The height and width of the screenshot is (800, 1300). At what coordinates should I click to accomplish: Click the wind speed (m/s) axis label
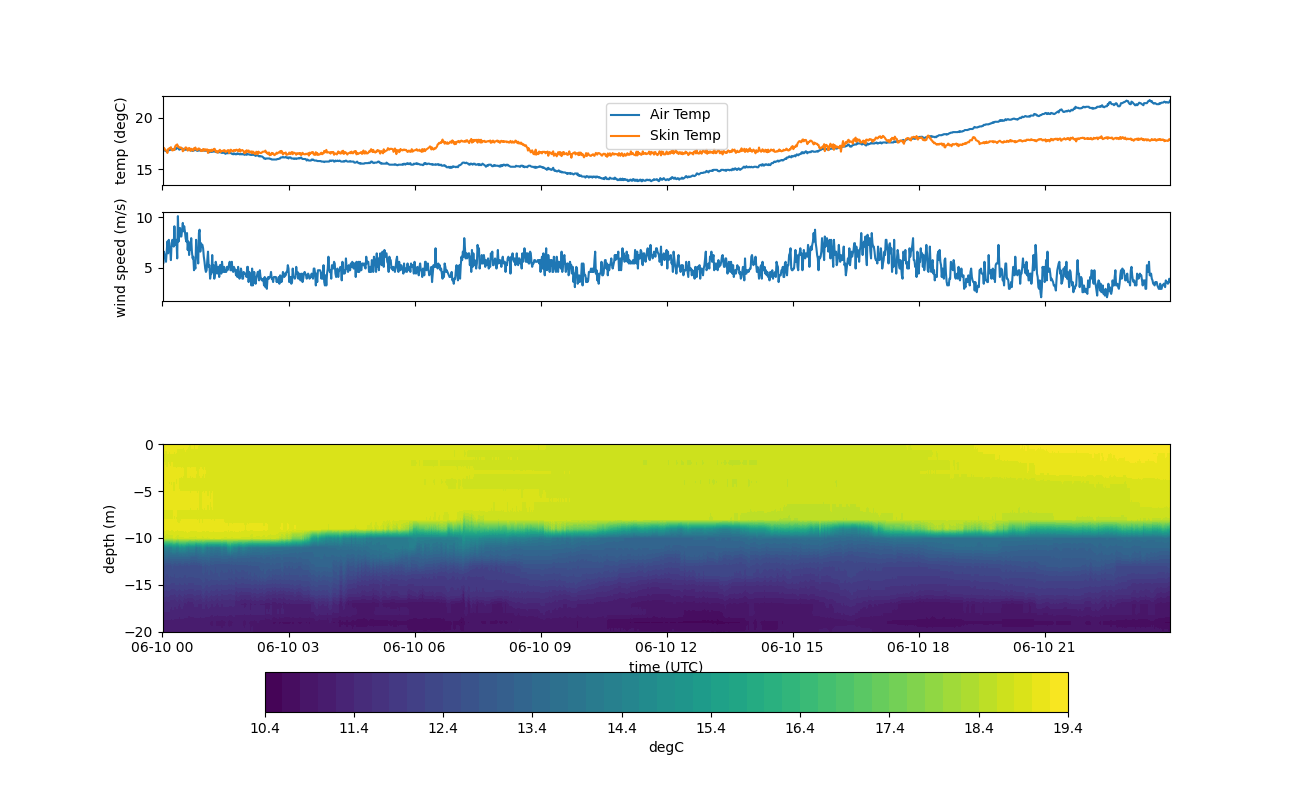point(121,257)
